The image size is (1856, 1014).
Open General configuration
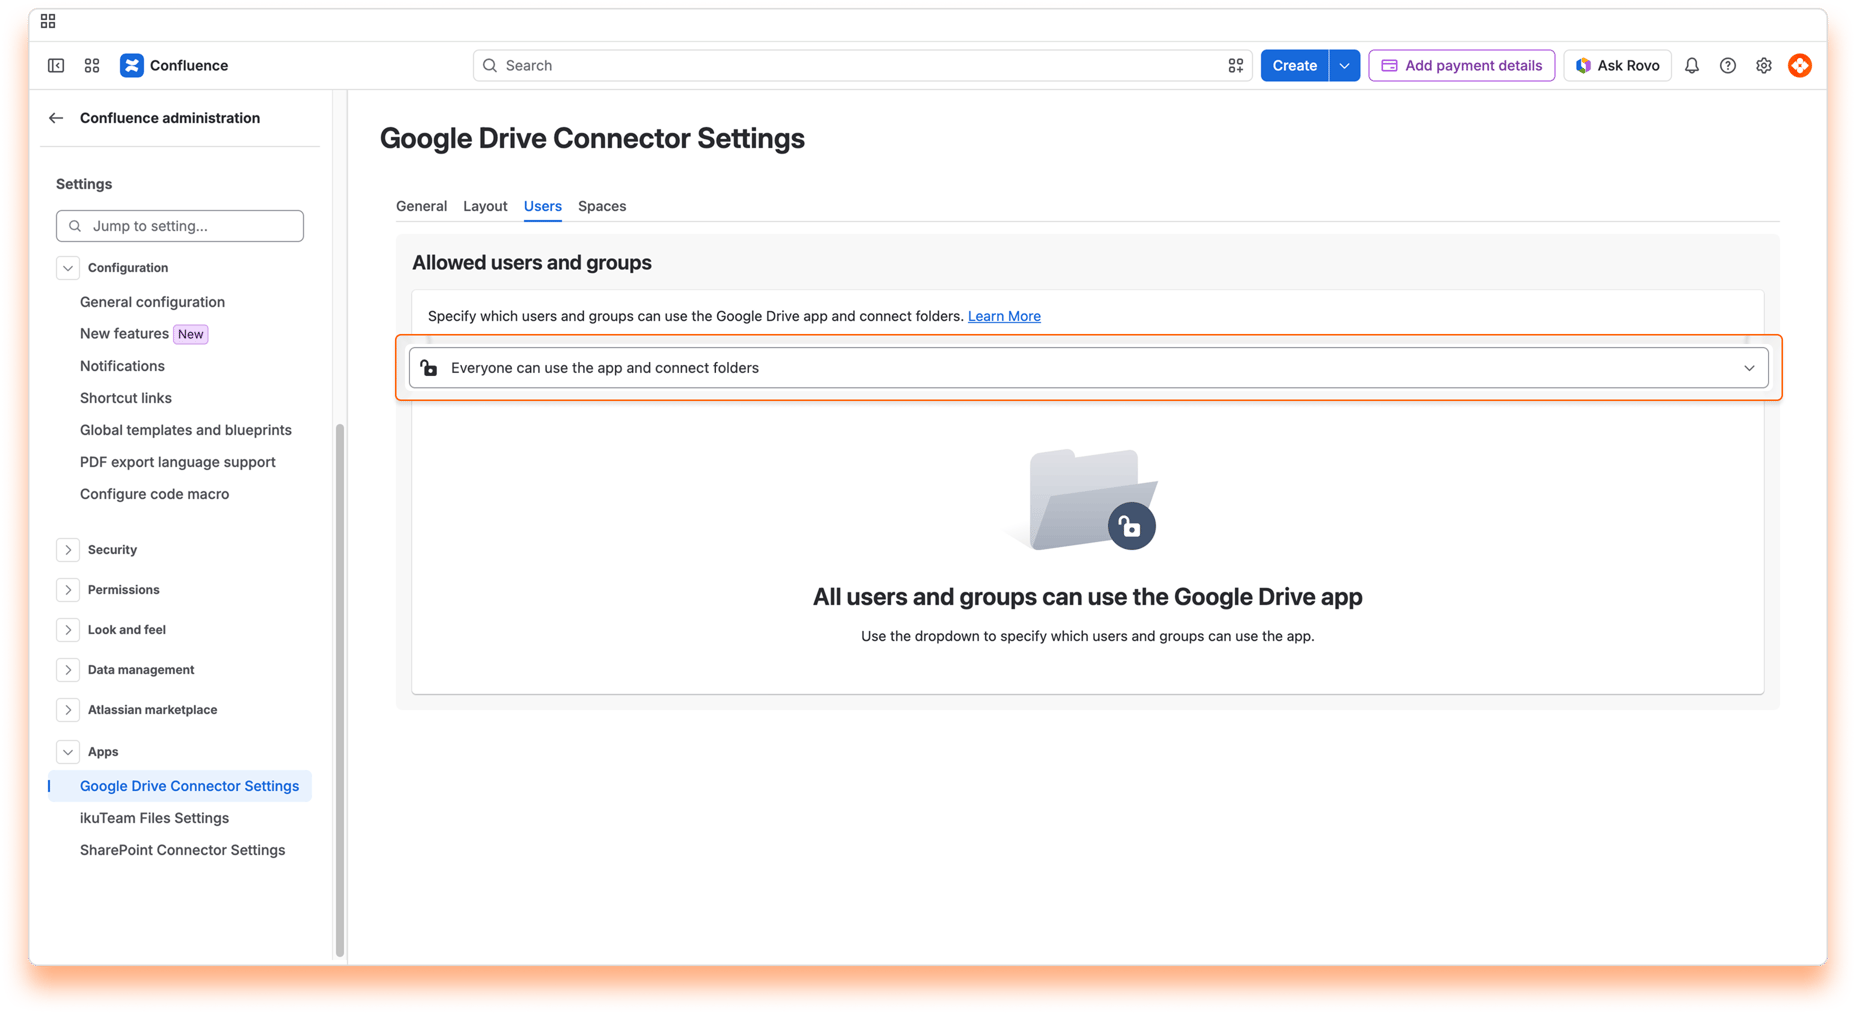click(152, 302)
